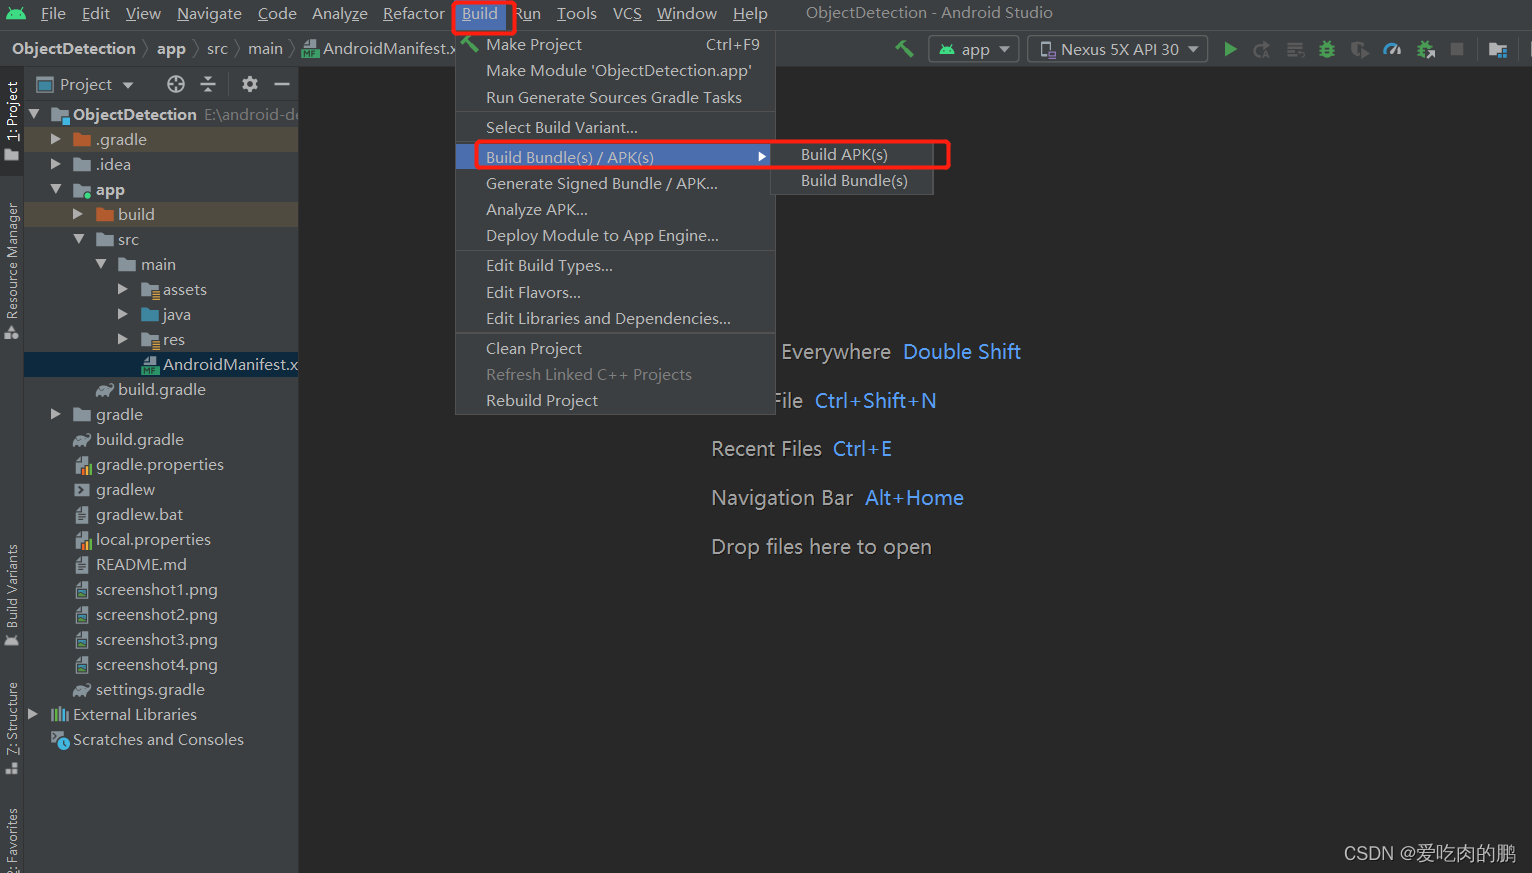1532x873 pixels.
Task: Click the 'src' breadcrumb in navigation bar
Action: [x=217, y=48]
